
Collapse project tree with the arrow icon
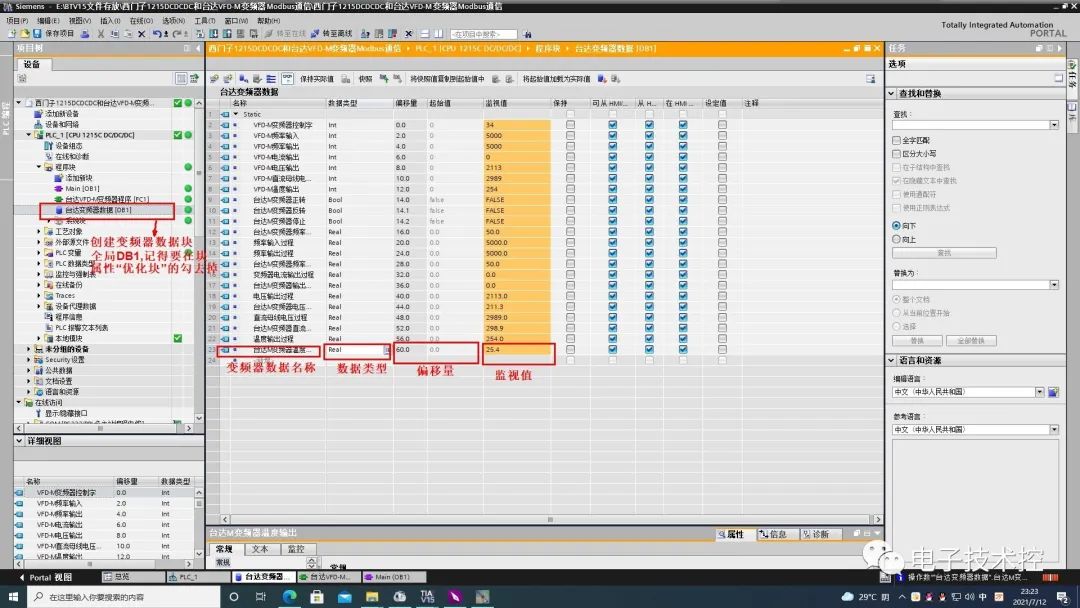click(198, 48)
